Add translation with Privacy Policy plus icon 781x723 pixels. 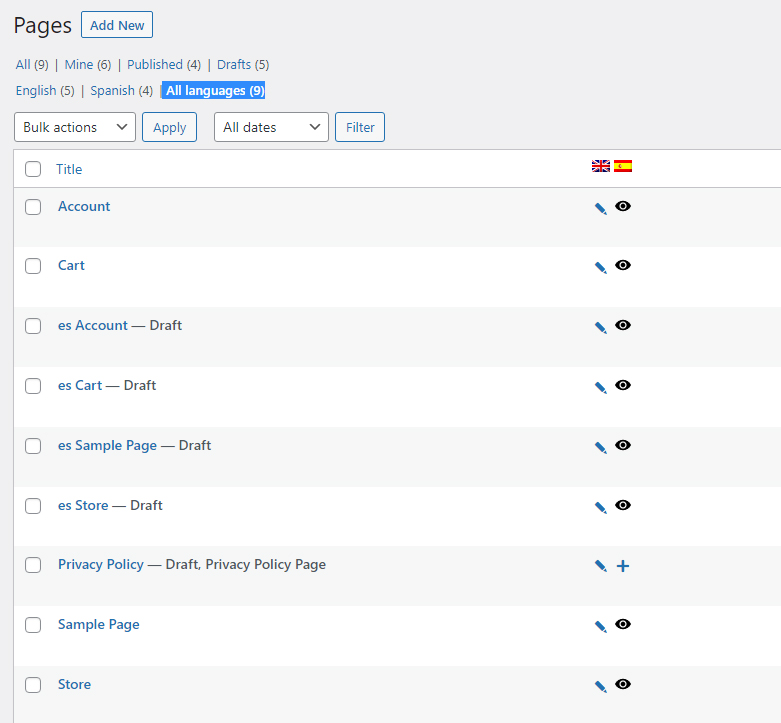[x=623, y=566]
